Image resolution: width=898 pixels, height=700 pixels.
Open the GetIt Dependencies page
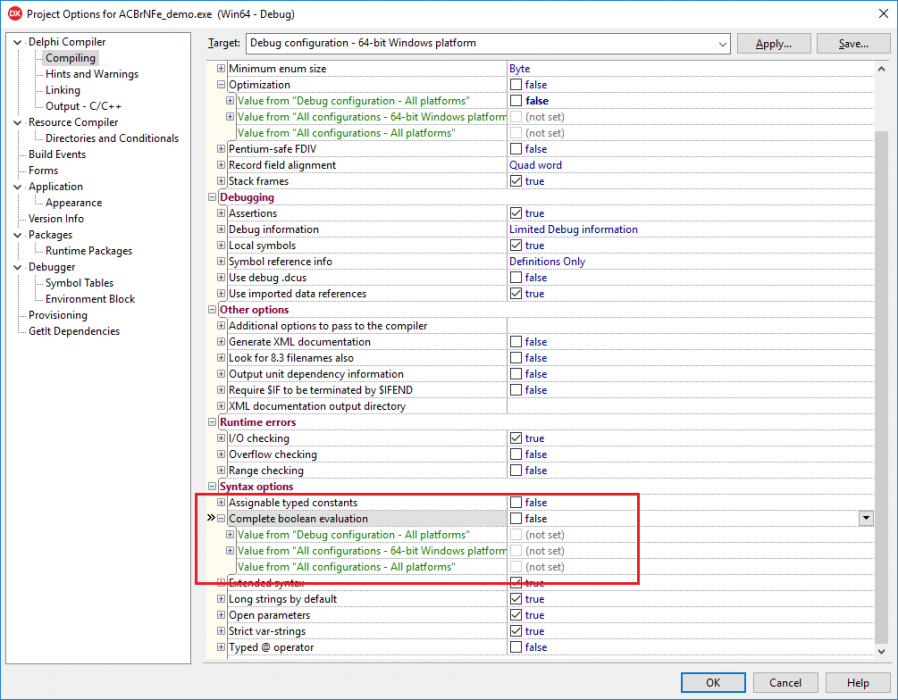(74, 331)
